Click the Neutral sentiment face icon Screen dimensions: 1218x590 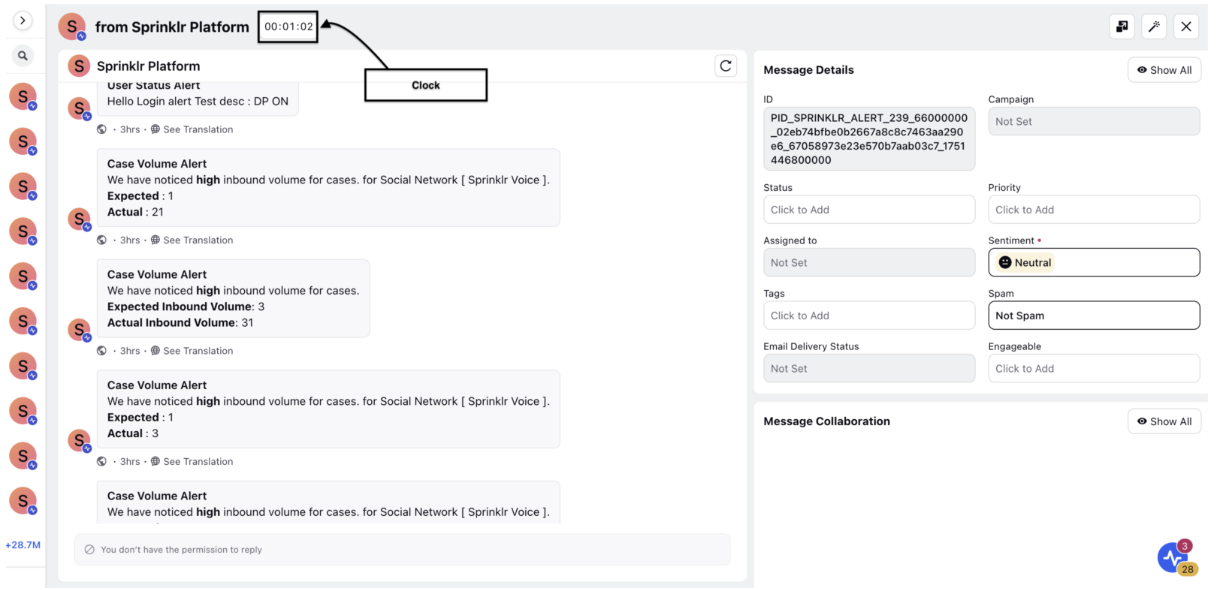(x=1005, y=262)
